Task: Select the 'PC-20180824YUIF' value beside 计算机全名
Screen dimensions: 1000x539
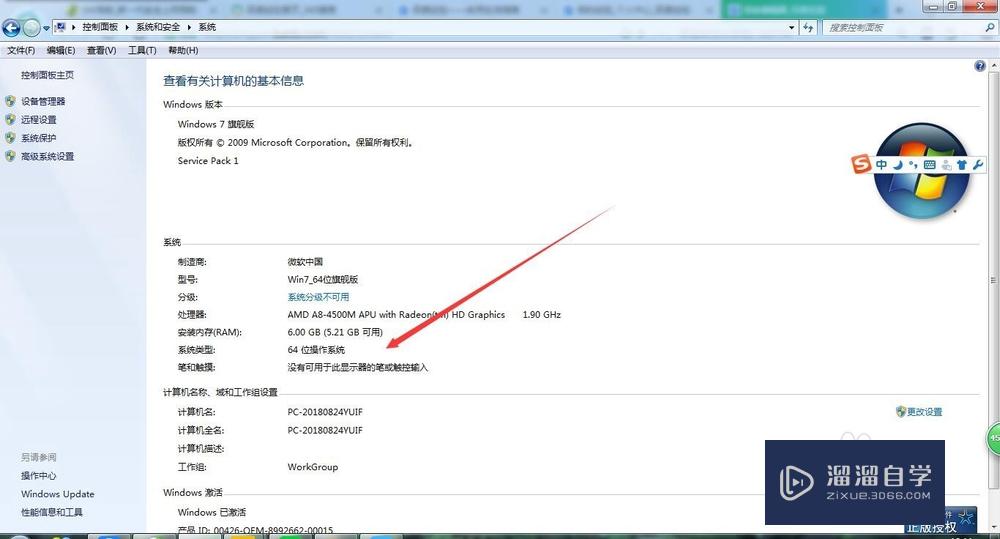Action: click(325, 431)
